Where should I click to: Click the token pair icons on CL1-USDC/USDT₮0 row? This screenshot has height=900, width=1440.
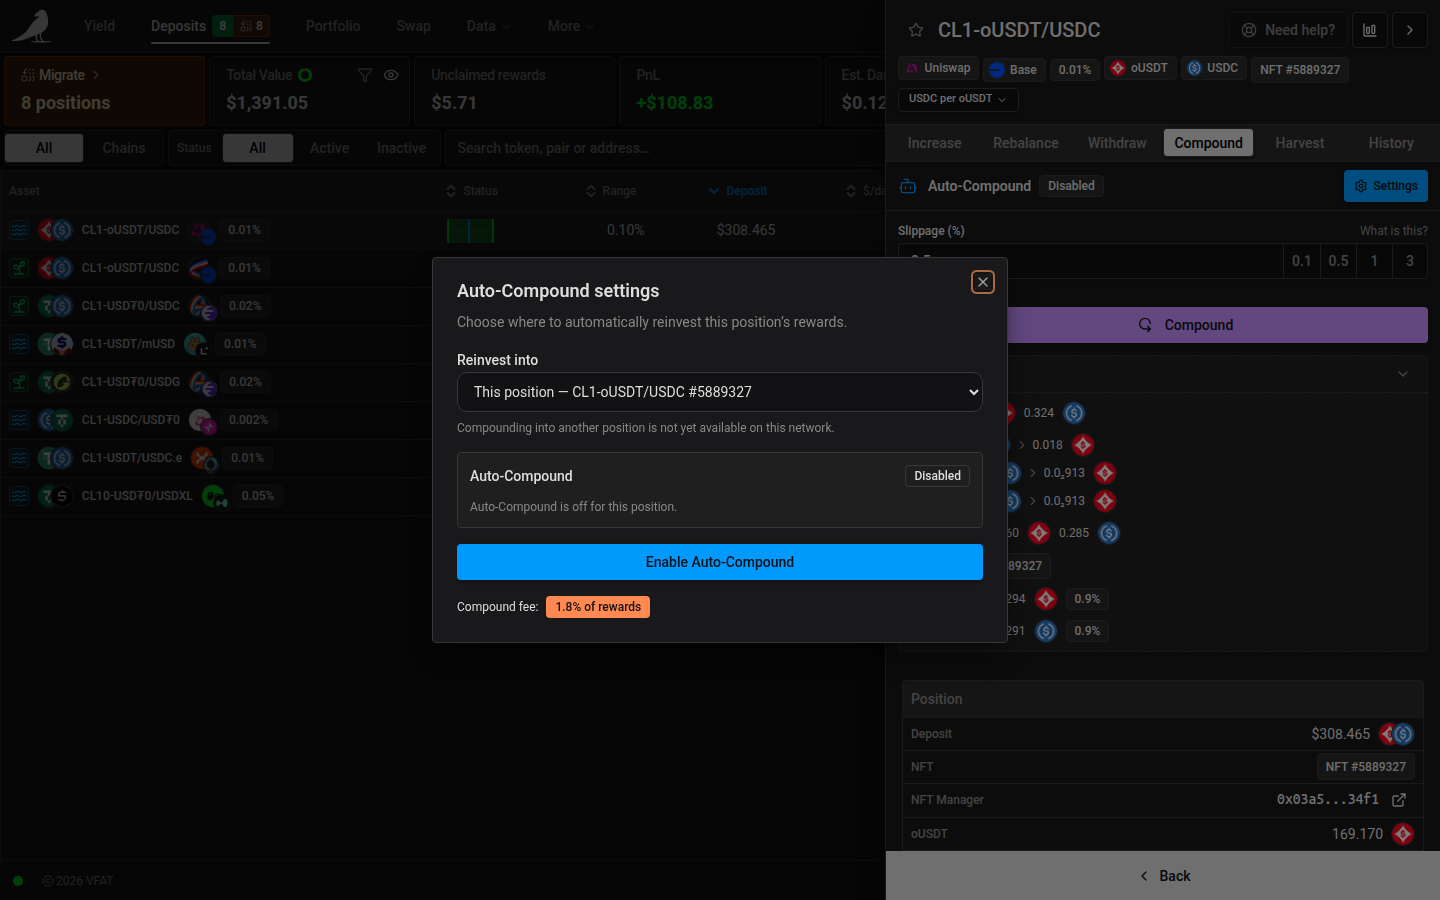pyautogui.click(x=55, y=420)
